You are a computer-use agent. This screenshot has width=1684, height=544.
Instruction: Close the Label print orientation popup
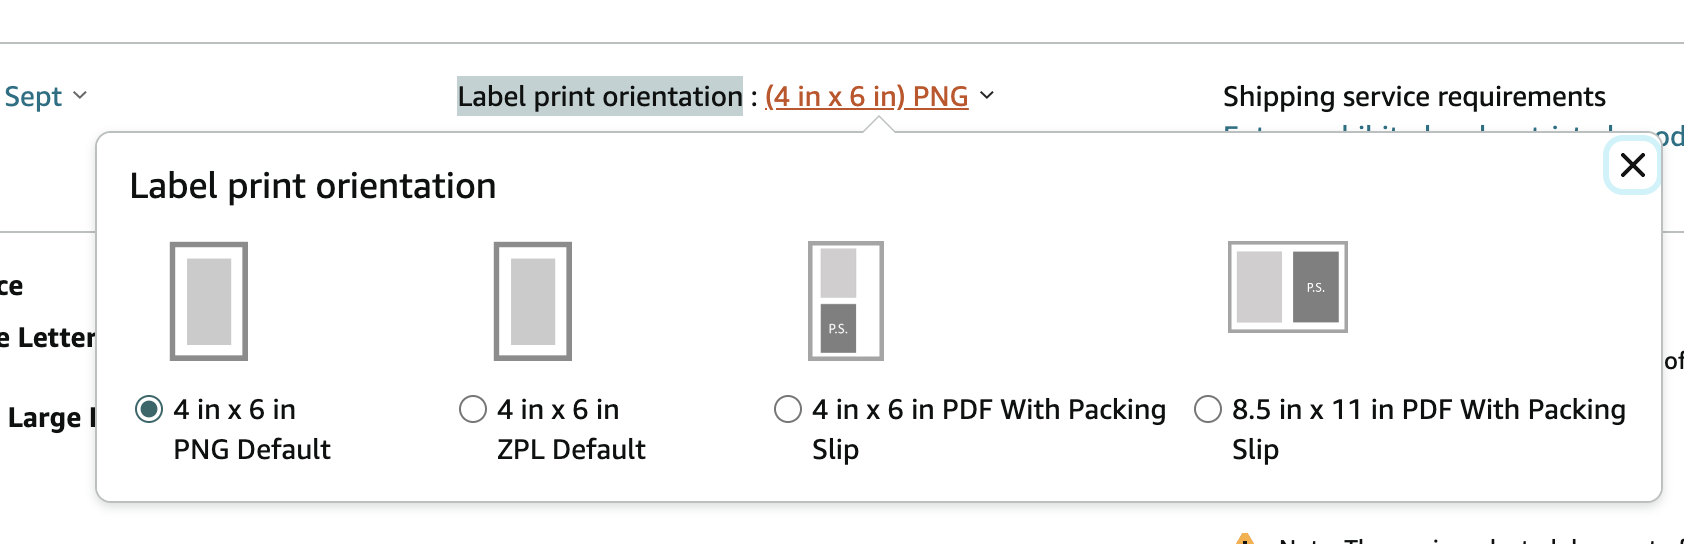(x=1632, y=165)
